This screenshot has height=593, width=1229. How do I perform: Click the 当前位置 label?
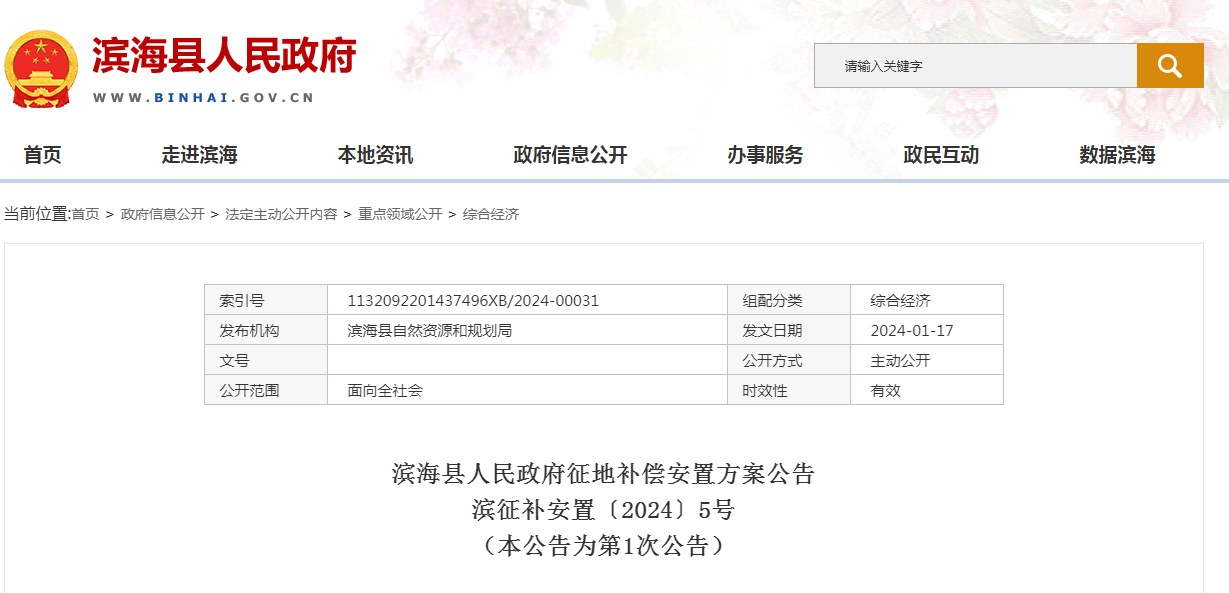click(x=36, y=214)
